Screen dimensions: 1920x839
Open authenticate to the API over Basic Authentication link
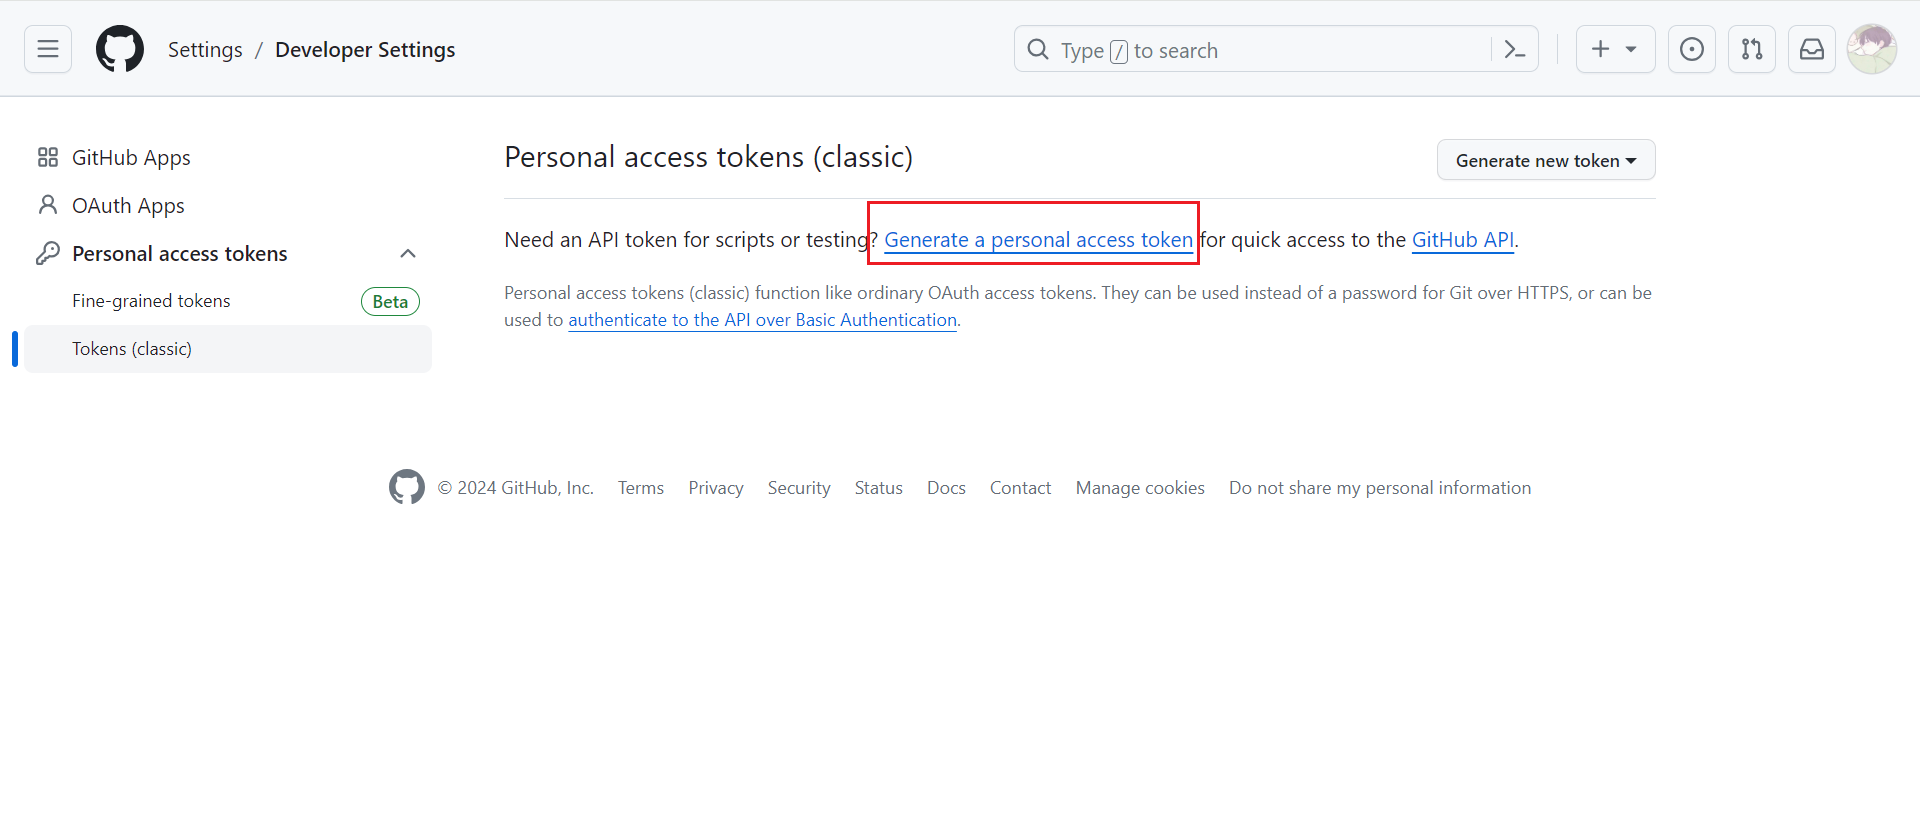(x=763, y=320)
